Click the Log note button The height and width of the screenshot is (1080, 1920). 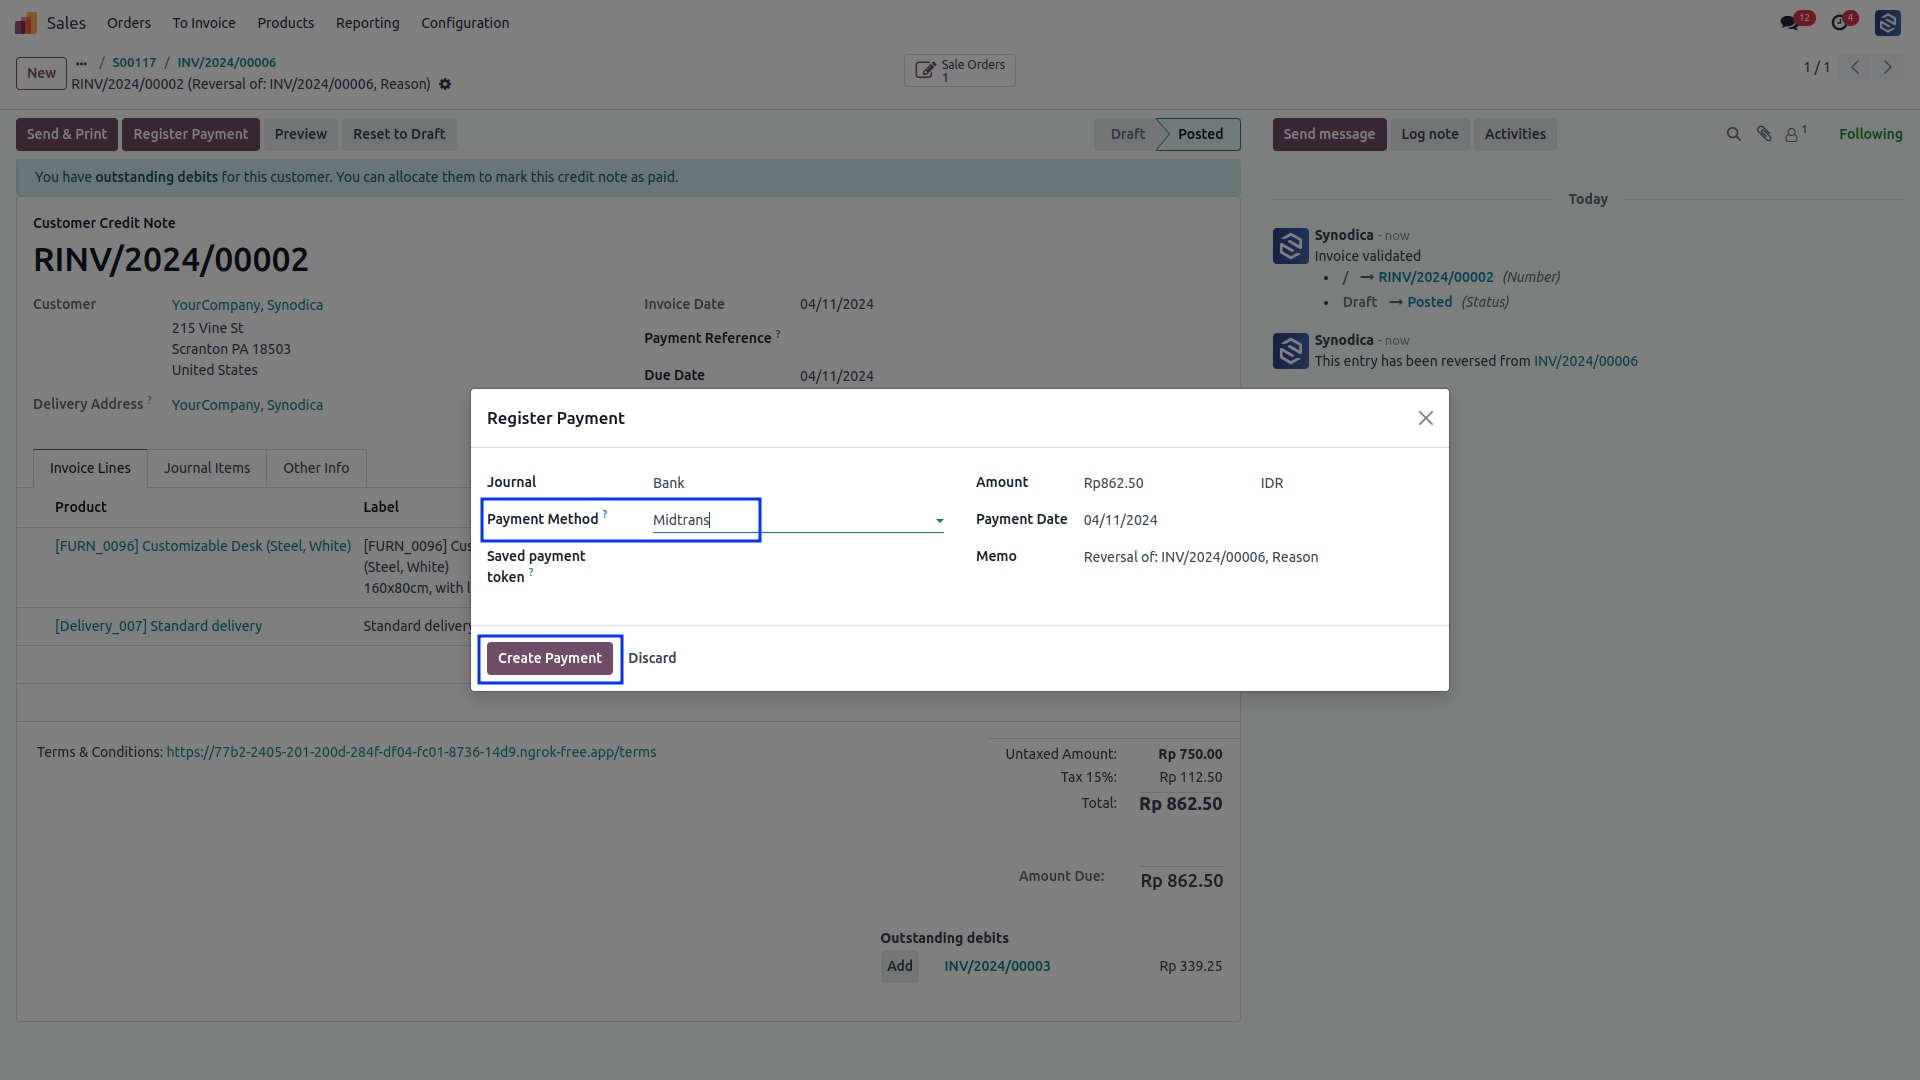click(1430, 134)
